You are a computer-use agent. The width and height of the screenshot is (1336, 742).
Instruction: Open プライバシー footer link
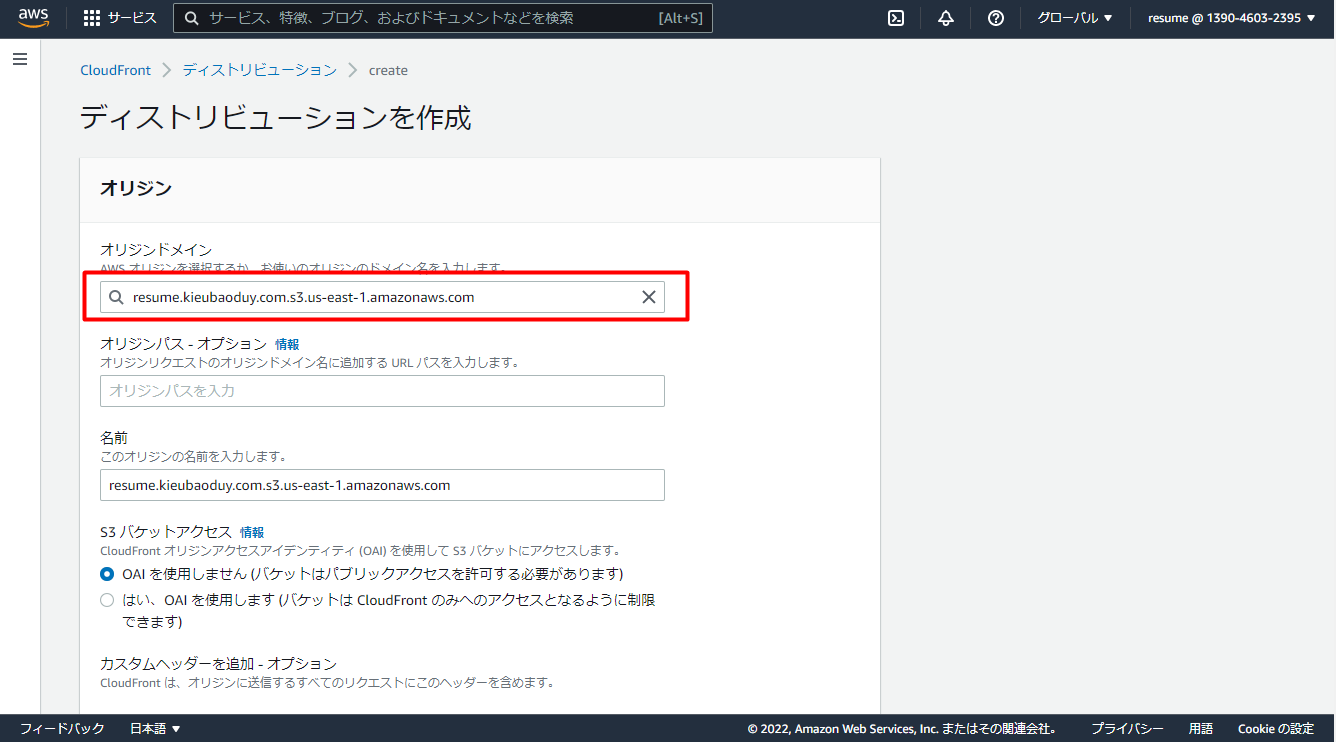point(1127,728)
